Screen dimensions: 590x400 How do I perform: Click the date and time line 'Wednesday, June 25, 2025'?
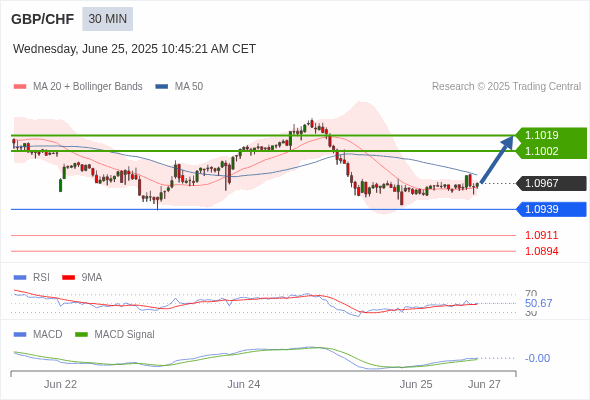pyautogui.click(x=134, y=49)
